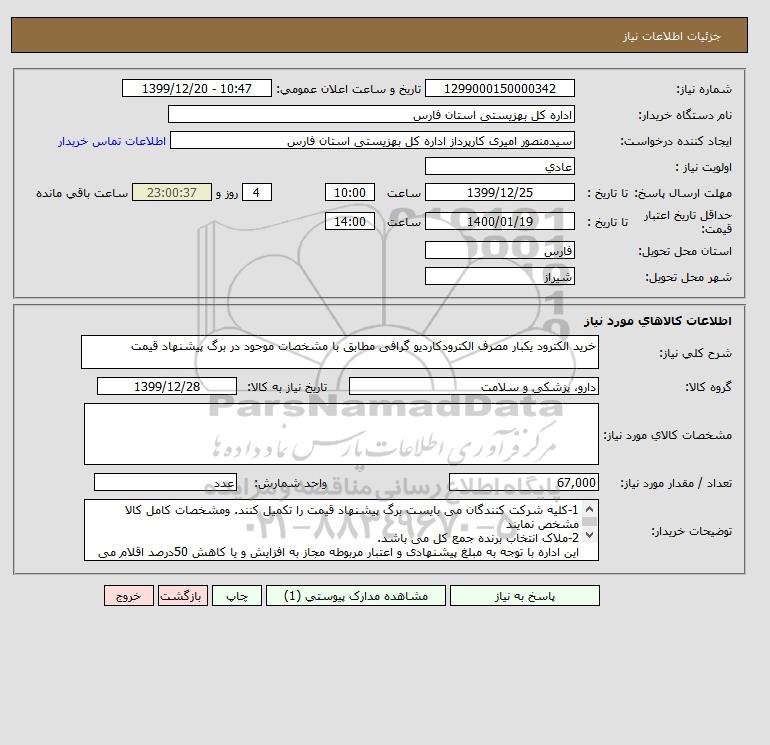Click goods need date 1399/12/28
The image size is (770, 745).
(x=167, y=386)
